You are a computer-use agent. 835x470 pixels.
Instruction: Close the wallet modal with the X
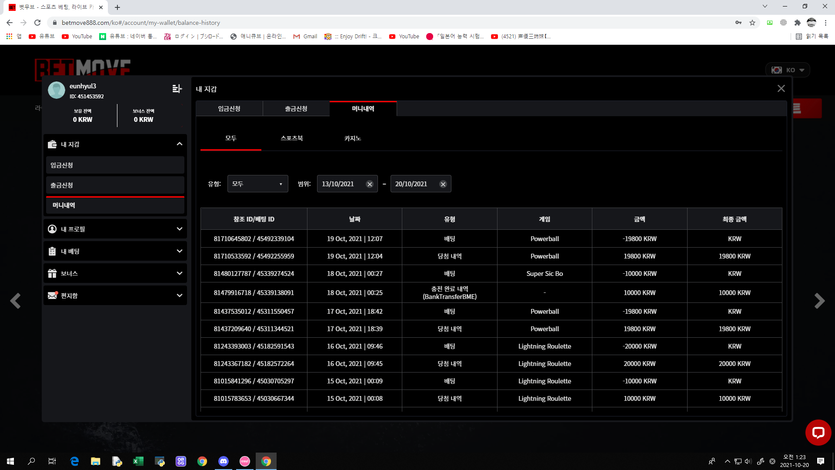781,88
